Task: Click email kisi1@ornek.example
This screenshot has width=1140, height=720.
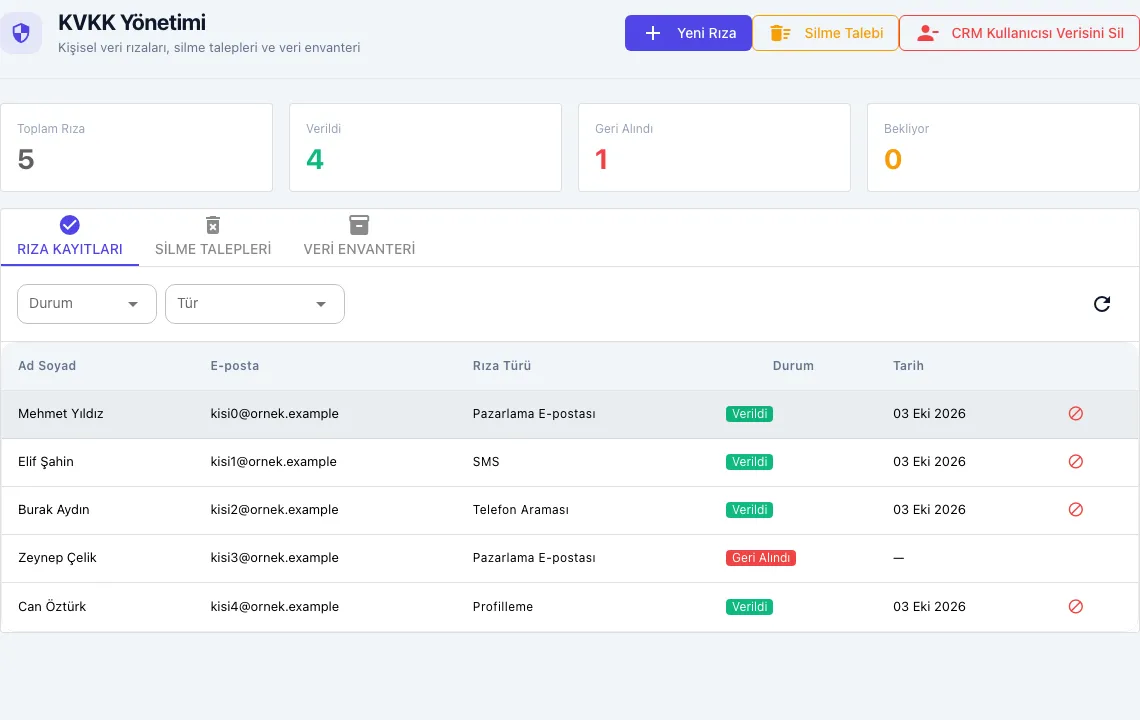Action: click(x=273, y=462)
